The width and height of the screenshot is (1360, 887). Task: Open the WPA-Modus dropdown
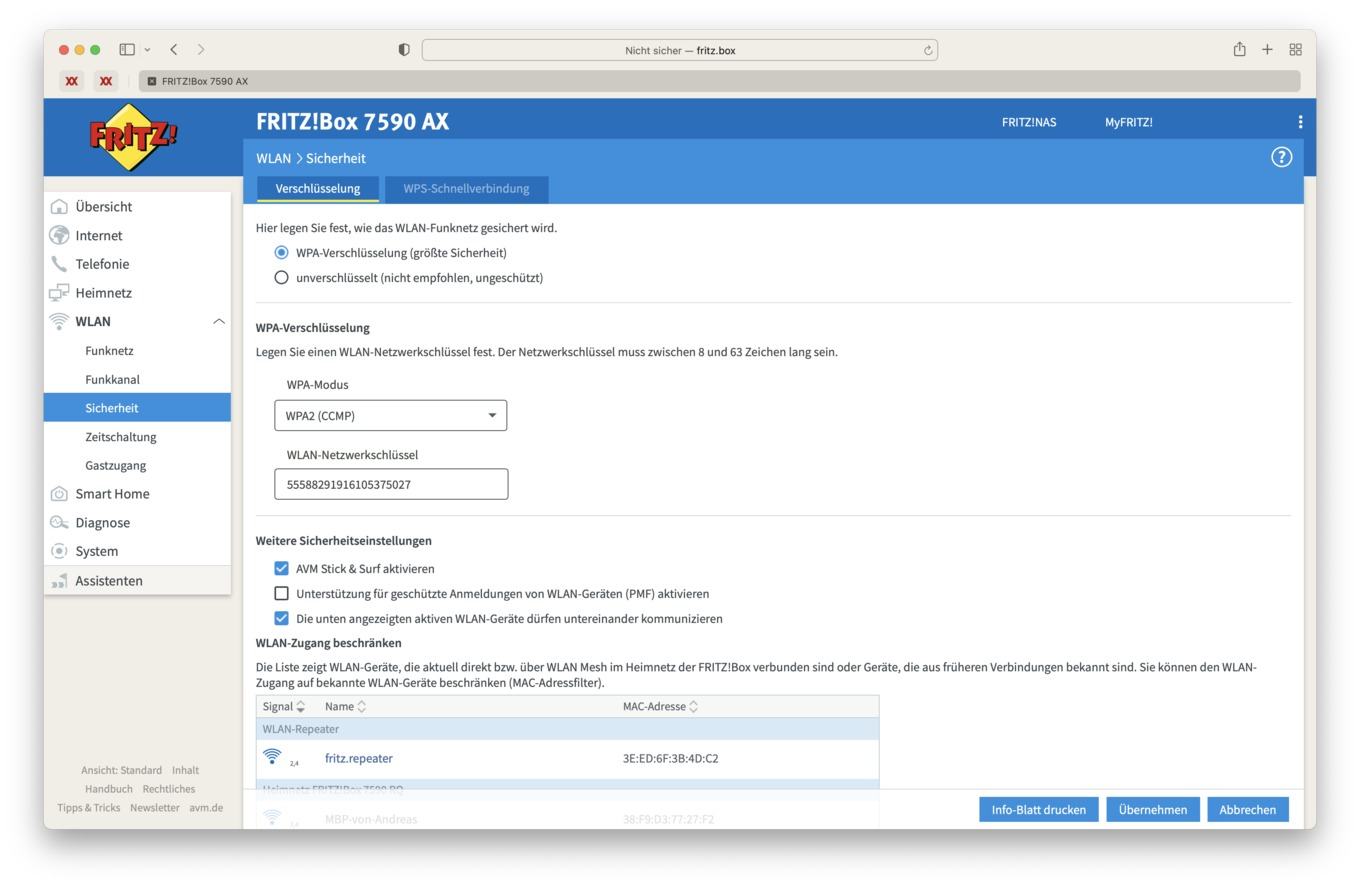pos(391,416)
